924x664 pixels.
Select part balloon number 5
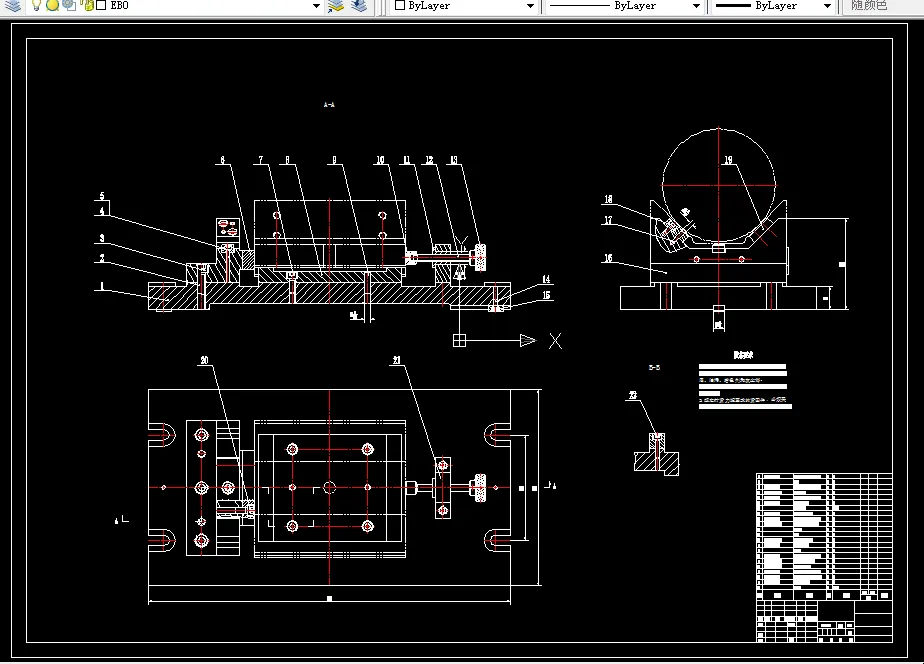pyautogui.click(x=102, y=196)
